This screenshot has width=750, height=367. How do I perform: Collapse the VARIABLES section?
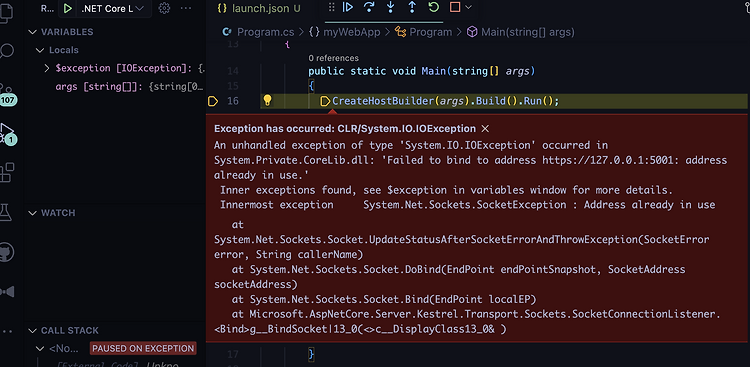[x=32, y=32]
